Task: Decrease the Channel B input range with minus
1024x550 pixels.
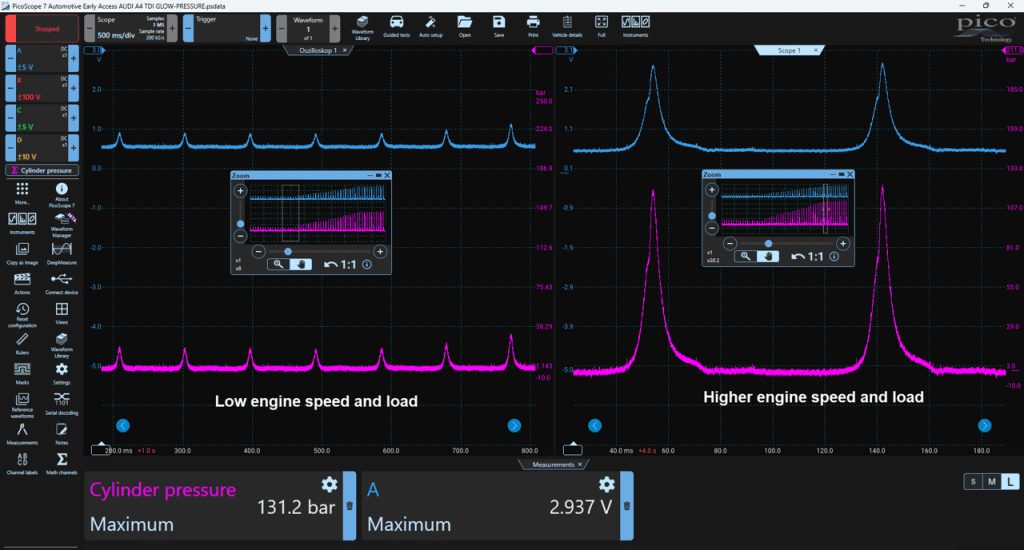Action: click(x=10, y=88)
